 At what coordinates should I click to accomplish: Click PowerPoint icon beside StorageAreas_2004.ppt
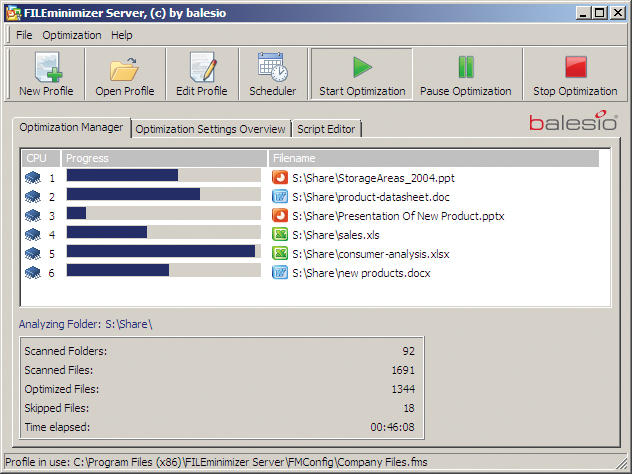280,177
